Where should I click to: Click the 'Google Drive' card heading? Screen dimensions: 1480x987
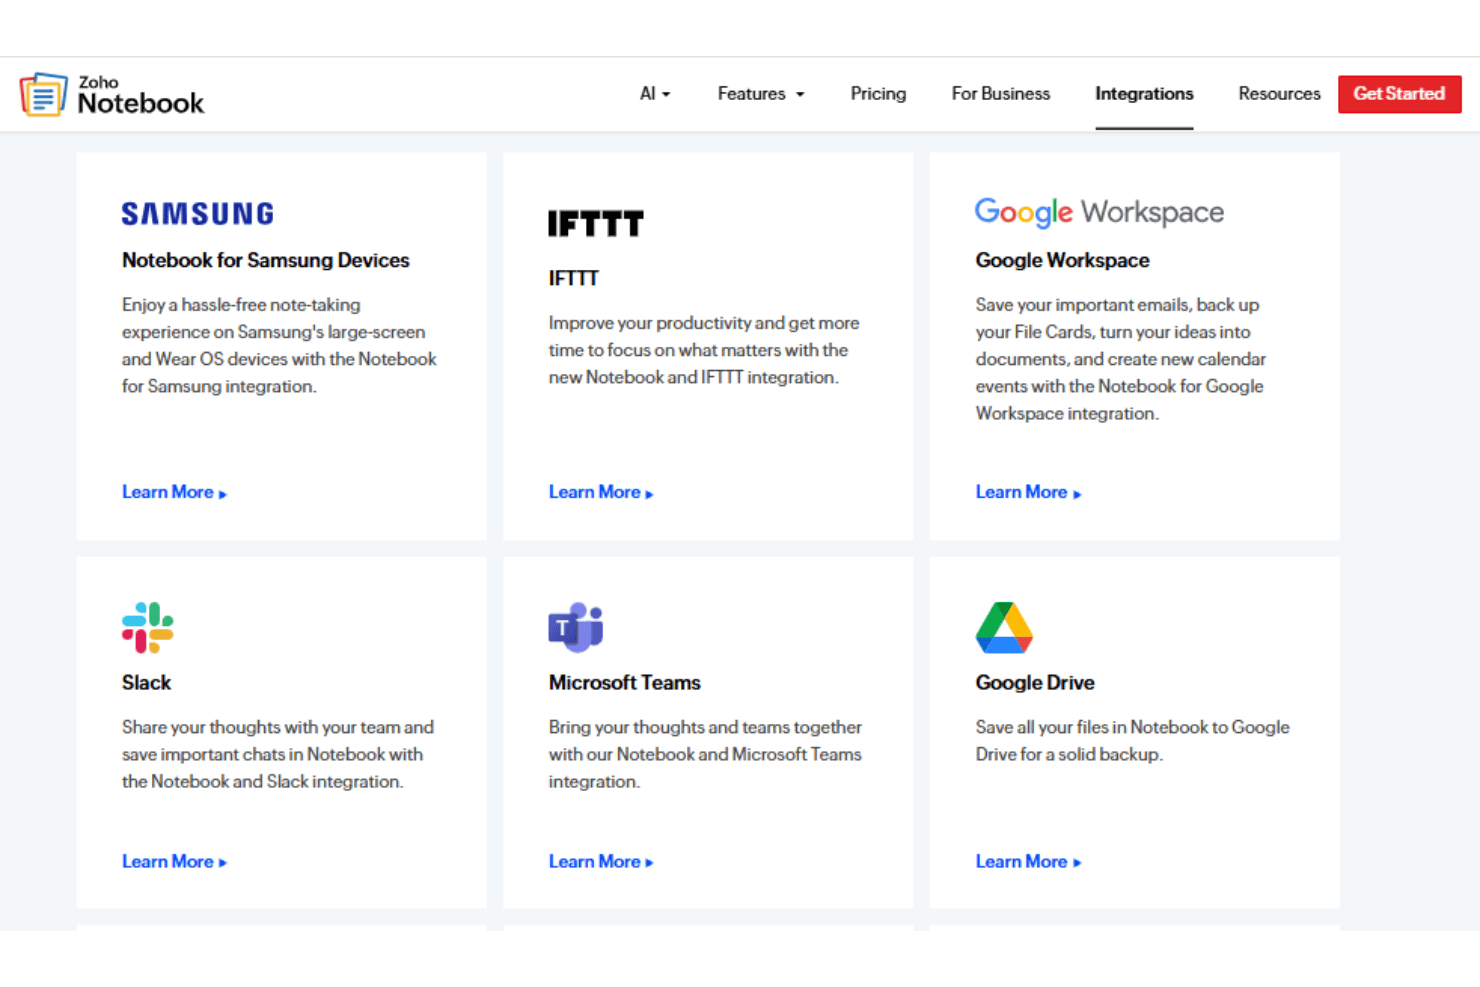(1034, 682)
